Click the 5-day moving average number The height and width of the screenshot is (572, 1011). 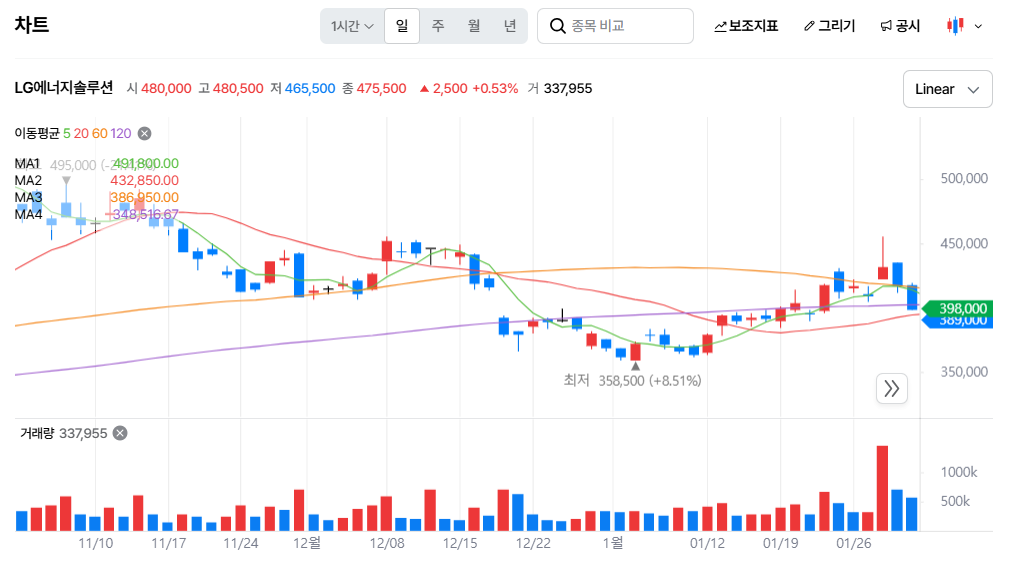66,133
